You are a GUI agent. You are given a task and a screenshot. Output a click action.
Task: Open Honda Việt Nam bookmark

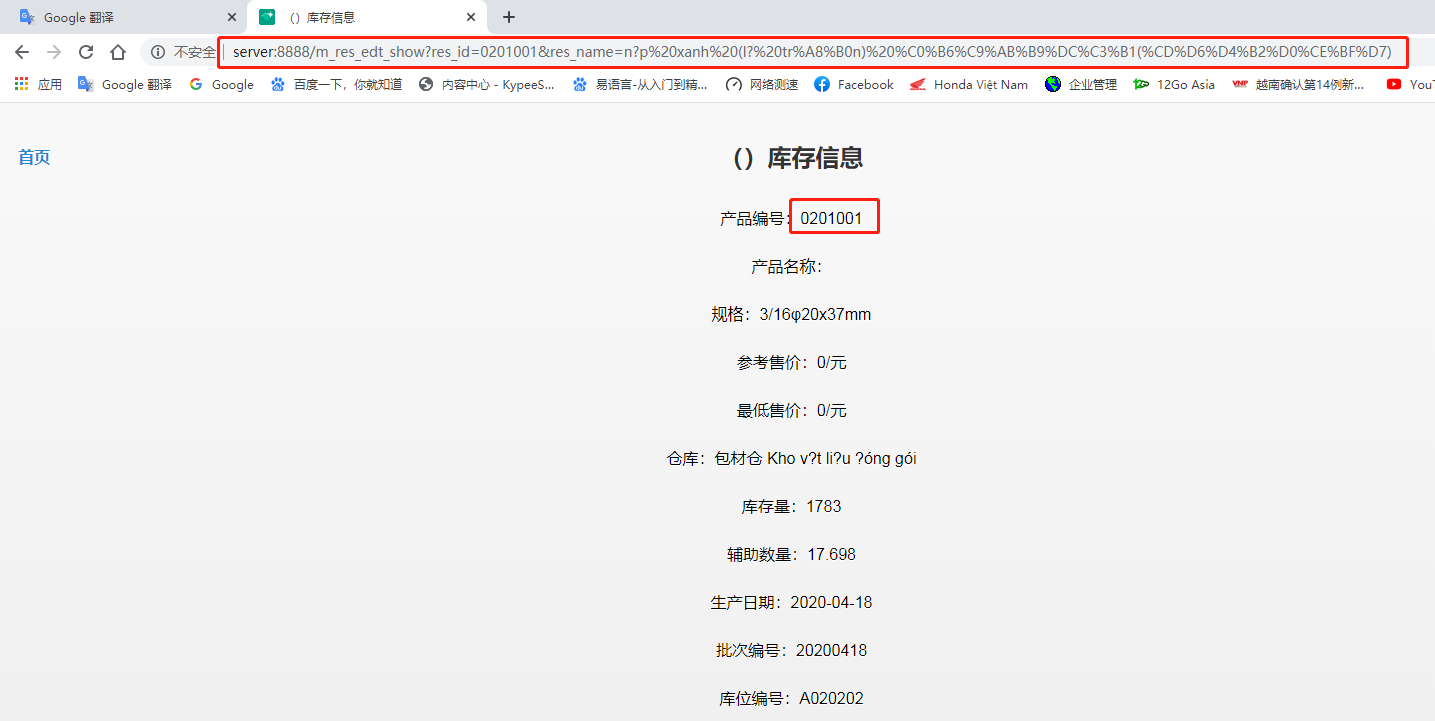[x=968, y=85]
